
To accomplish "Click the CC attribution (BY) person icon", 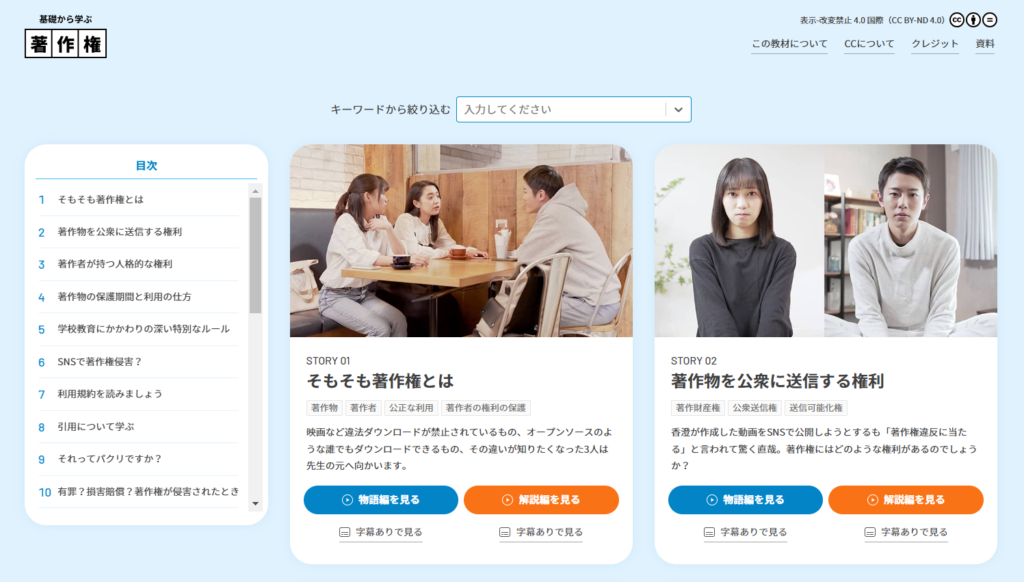I will pos(973,19).
